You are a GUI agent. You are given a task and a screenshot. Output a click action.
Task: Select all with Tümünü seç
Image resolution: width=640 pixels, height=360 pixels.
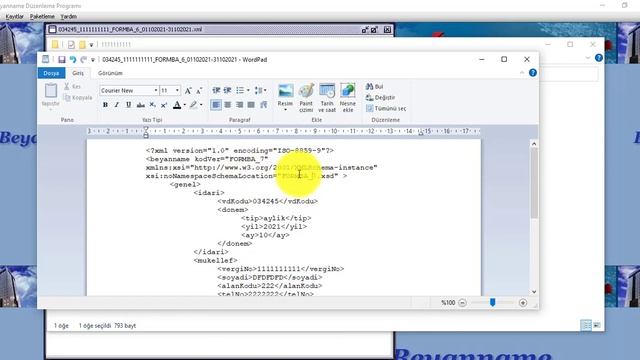[386, 109]
